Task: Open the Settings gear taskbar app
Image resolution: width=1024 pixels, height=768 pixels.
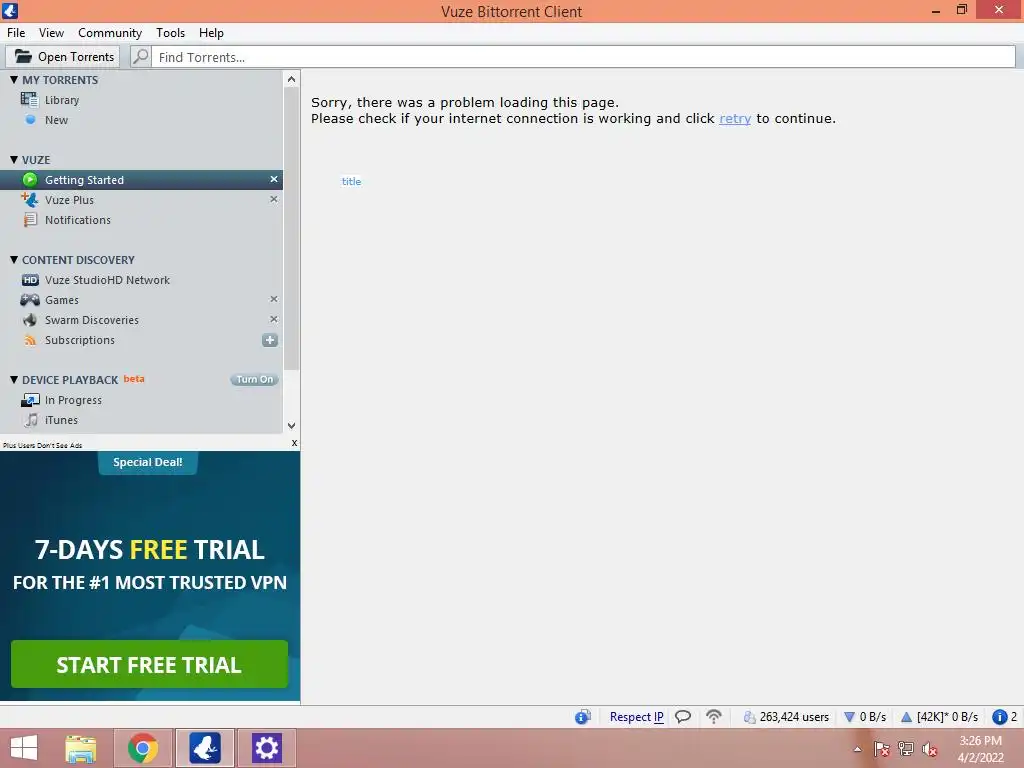Action: point(266,748)
